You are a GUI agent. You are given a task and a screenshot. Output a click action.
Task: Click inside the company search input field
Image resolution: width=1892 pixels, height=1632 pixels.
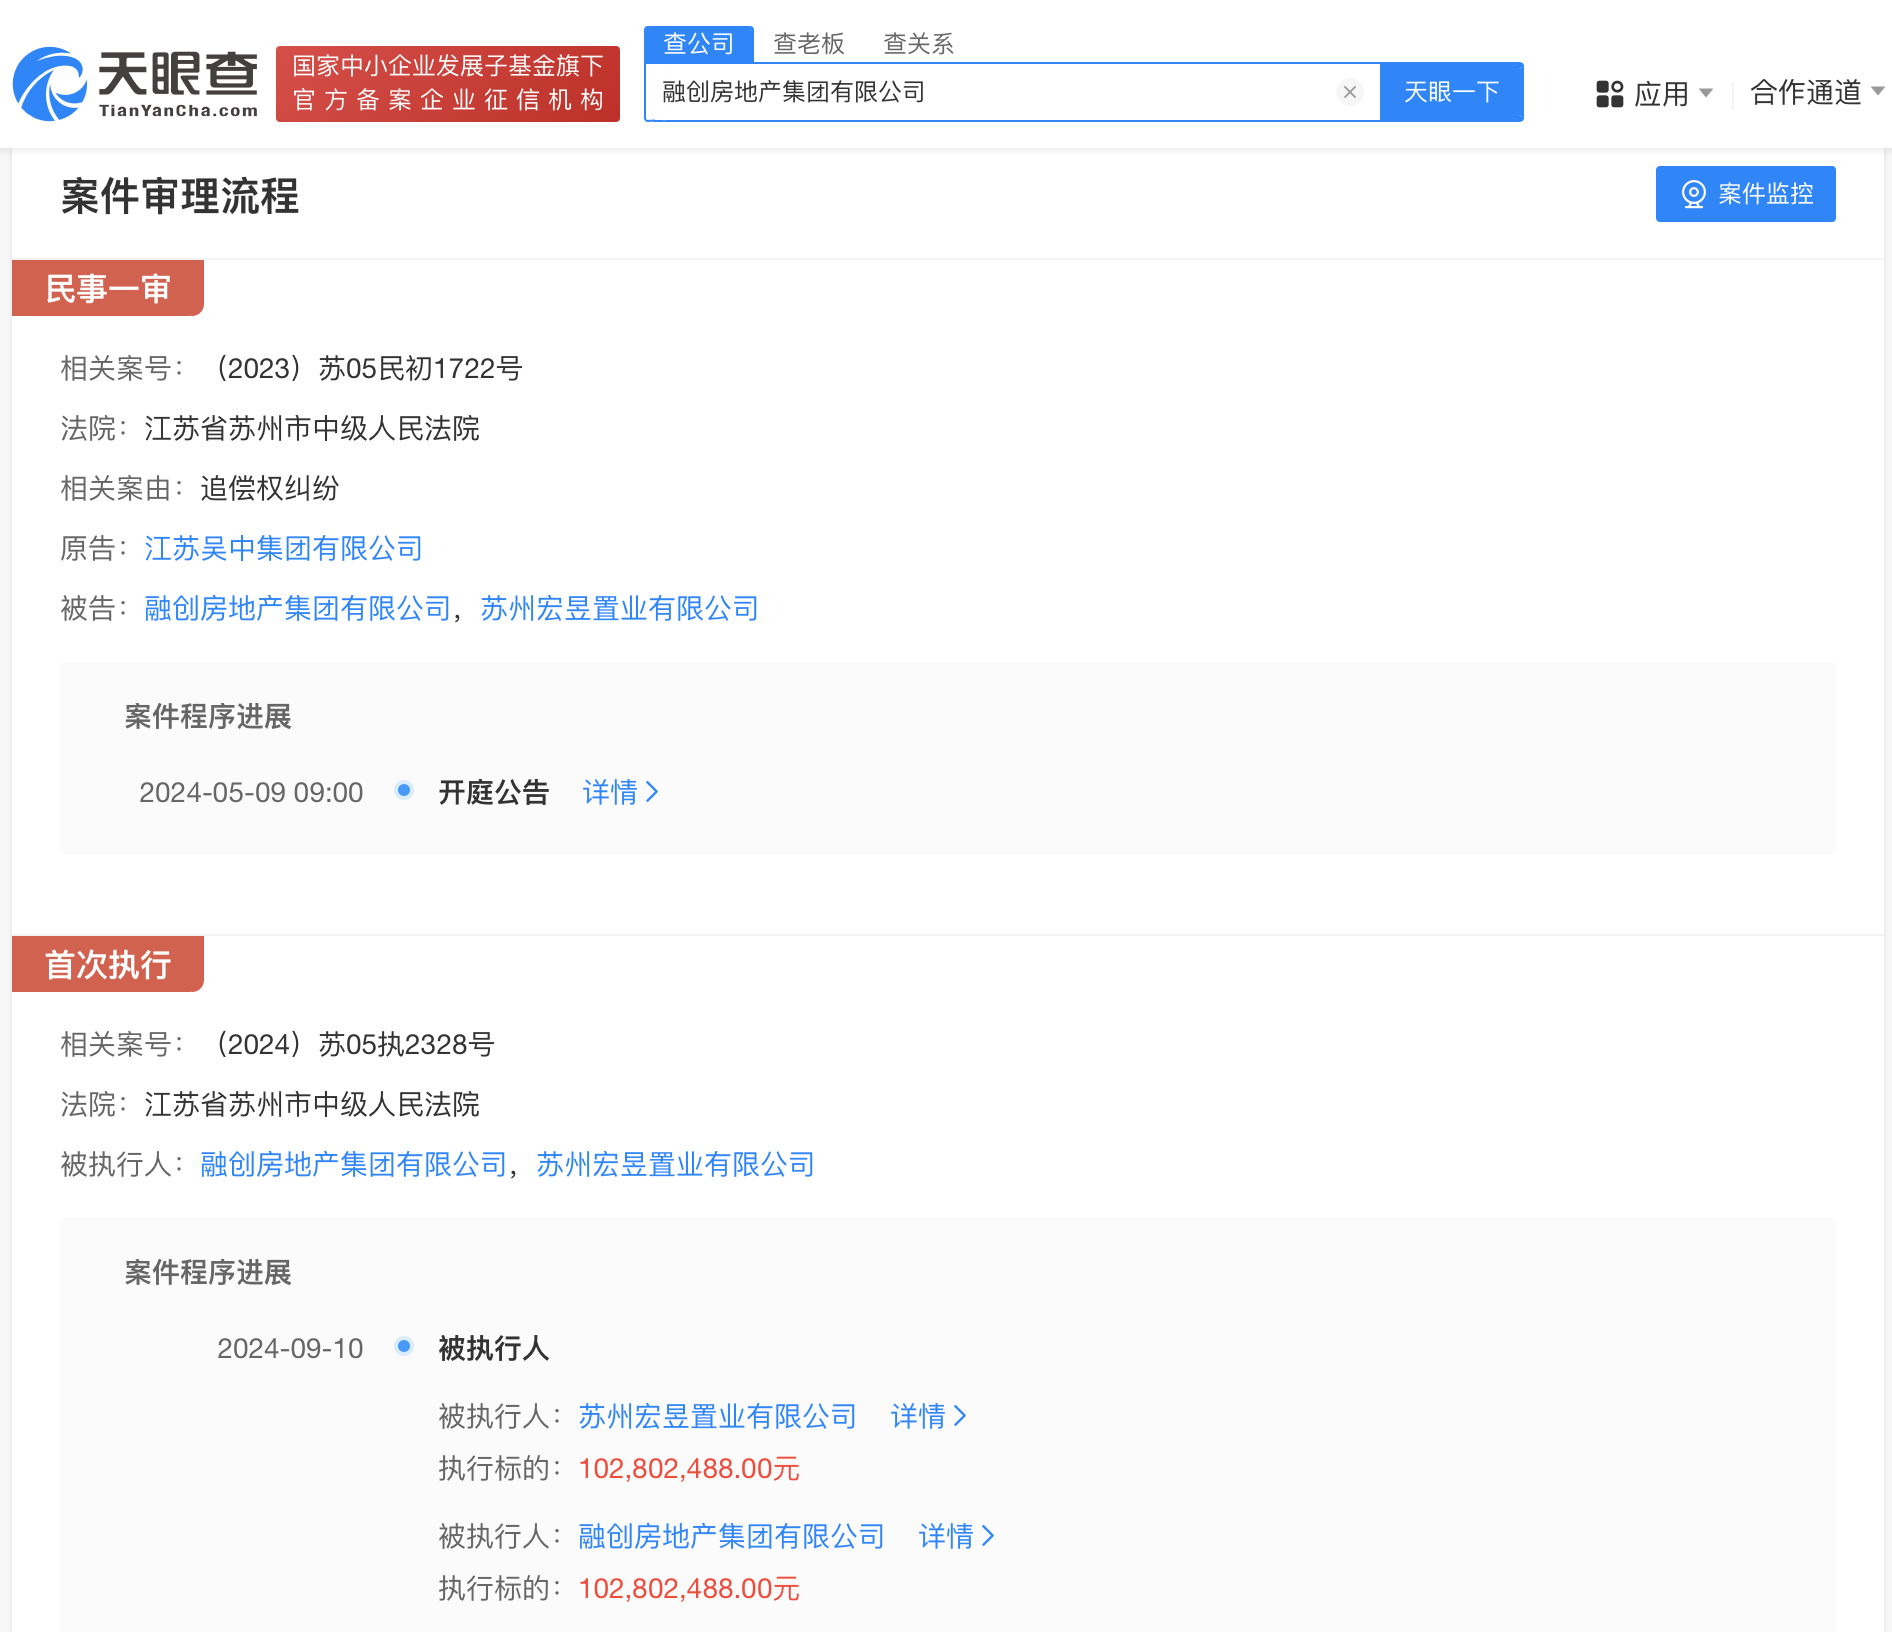coord(1000,91)
